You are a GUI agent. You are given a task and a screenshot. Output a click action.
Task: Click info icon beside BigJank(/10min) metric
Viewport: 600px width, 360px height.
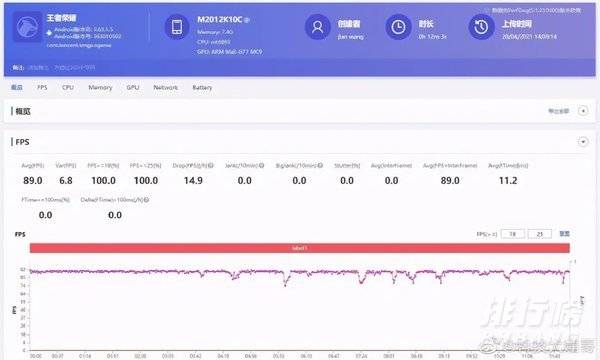(320, 165)
